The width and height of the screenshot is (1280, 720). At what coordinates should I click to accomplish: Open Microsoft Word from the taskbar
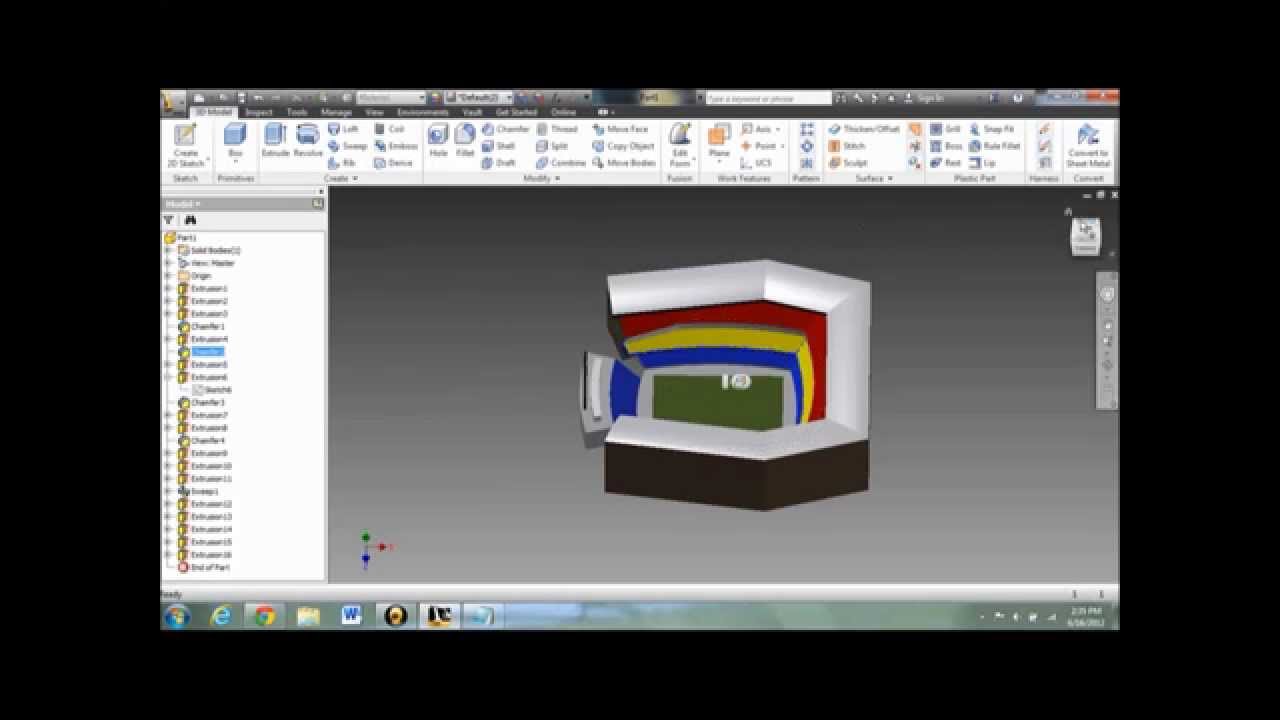pyautogui.click(x=351, y=616)
